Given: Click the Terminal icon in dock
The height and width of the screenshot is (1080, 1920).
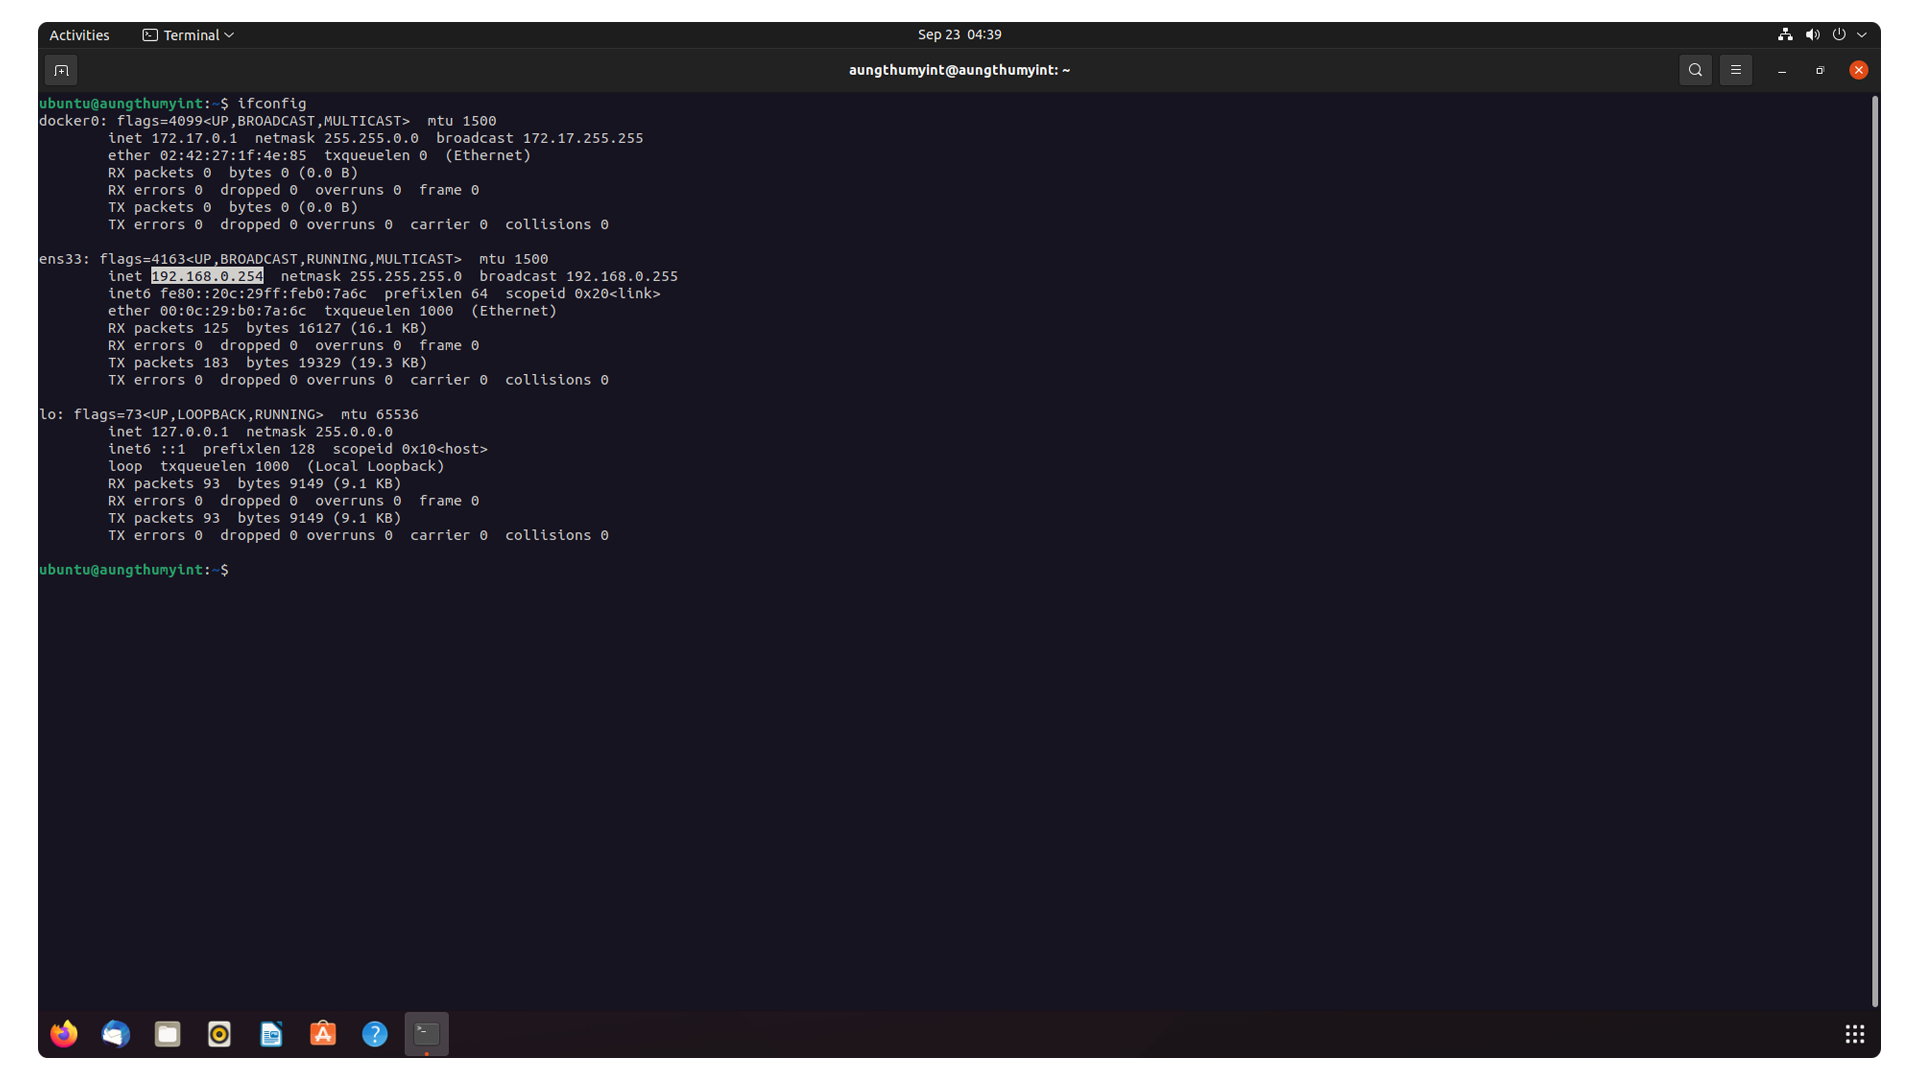Looking at the screenshot, I should point(427,1034).
